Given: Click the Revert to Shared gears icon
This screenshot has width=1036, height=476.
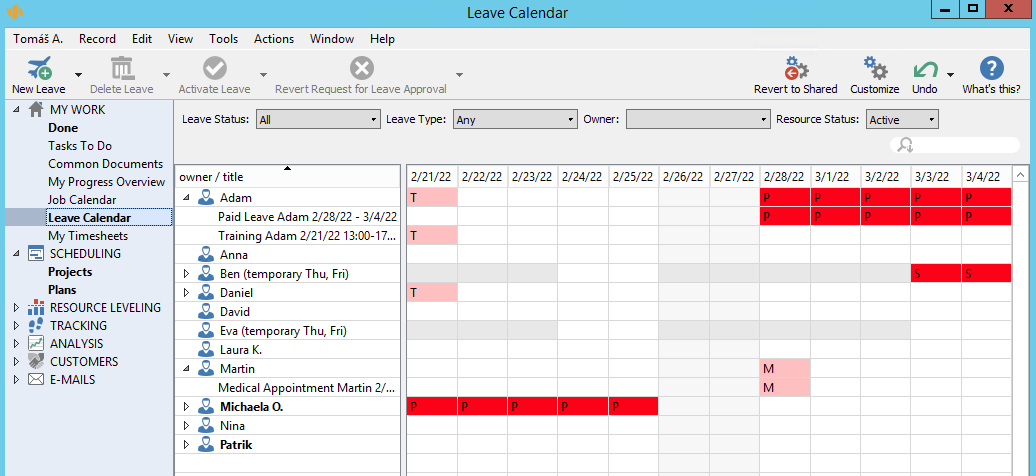Looking at the screenshot, I should coord(796,69).
